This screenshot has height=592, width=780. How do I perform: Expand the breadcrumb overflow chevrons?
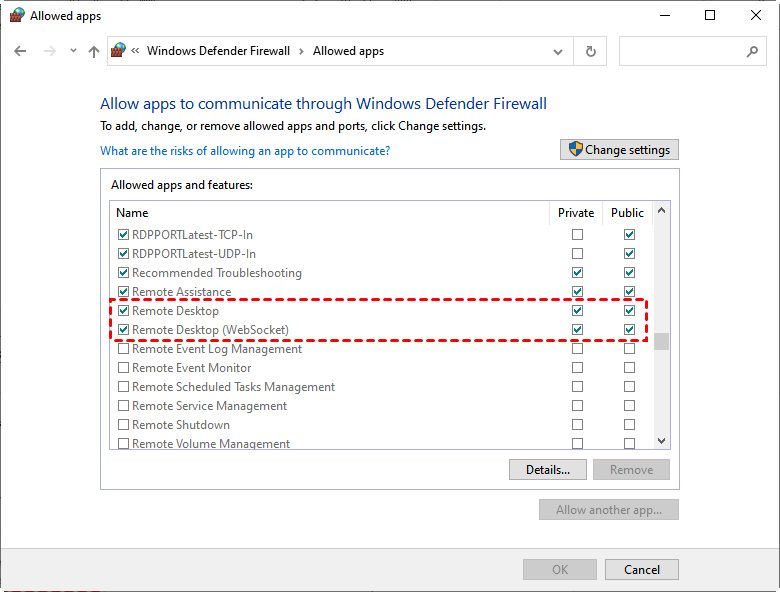click(x=135, y=51)
